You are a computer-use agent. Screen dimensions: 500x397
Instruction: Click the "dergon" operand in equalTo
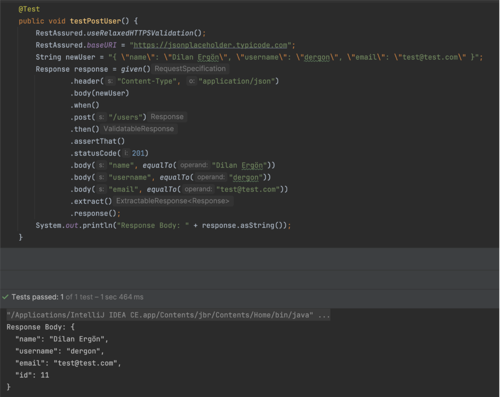tap(246, 177)
